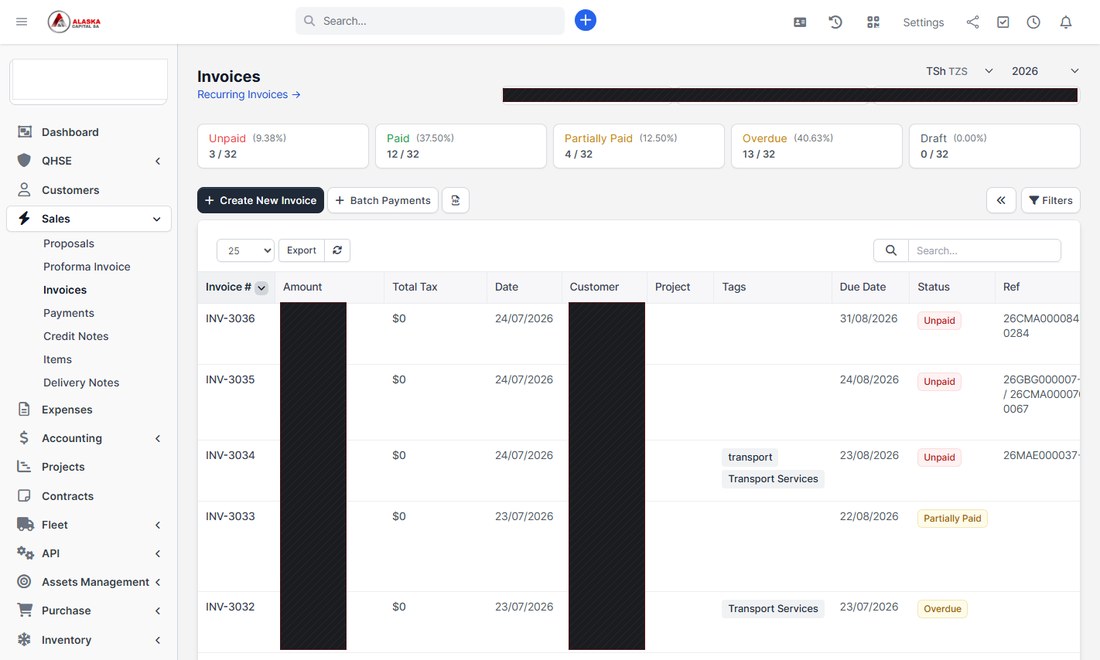The width and height of the screenshot is (1100, 660).
Task: Click the Dashboard sidebar icon
Action: click(25, 132)
